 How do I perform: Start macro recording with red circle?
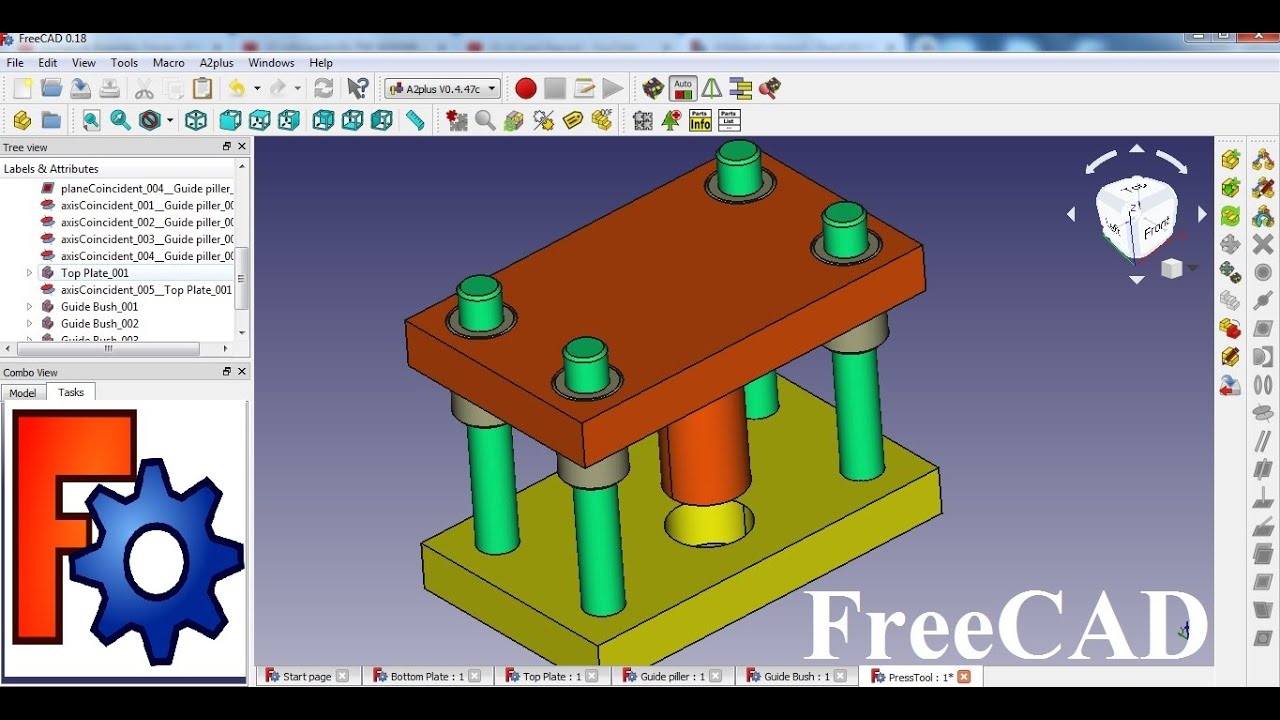526,89
